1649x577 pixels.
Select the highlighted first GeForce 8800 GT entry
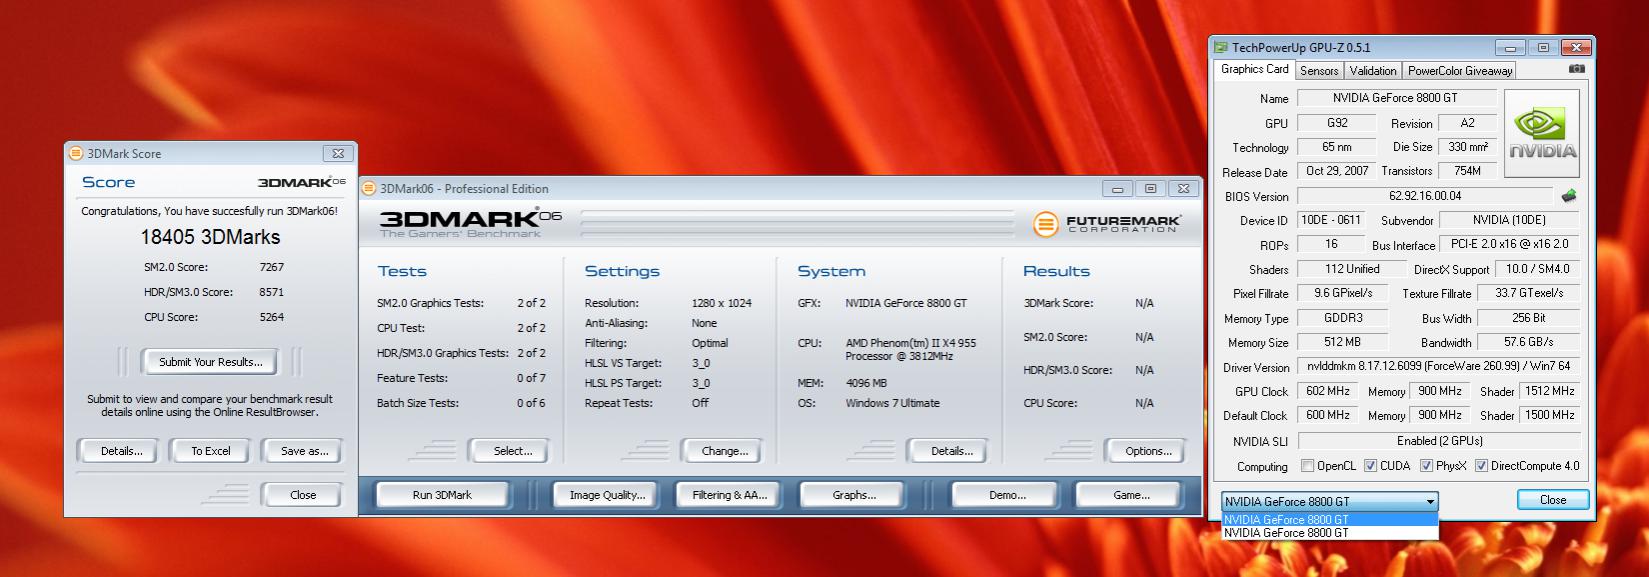pos(1330,520)
